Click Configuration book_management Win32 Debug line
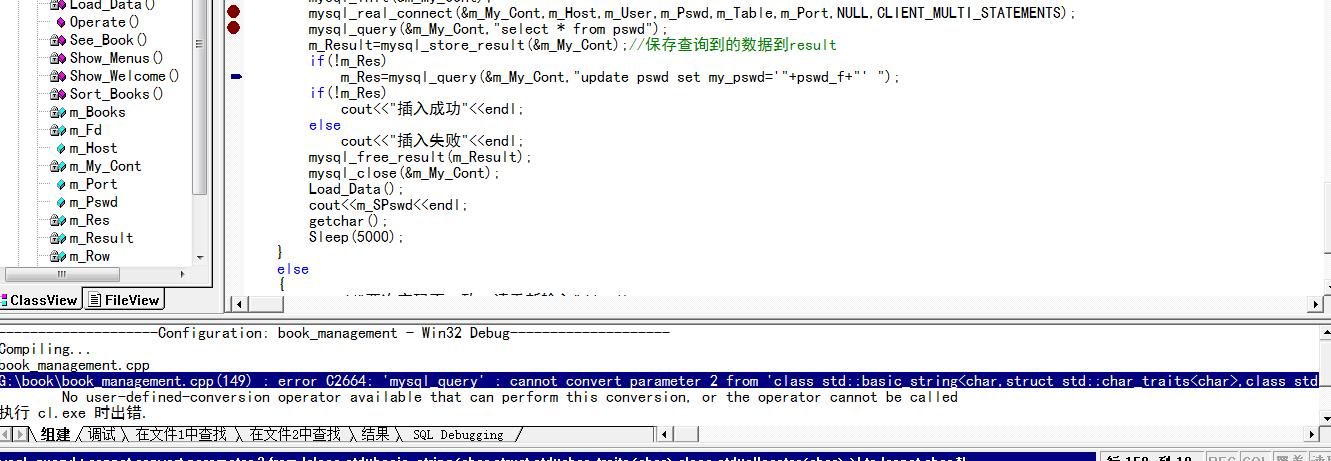The height and width of the screenshot is (461, 1331). [x=335, y=333]
